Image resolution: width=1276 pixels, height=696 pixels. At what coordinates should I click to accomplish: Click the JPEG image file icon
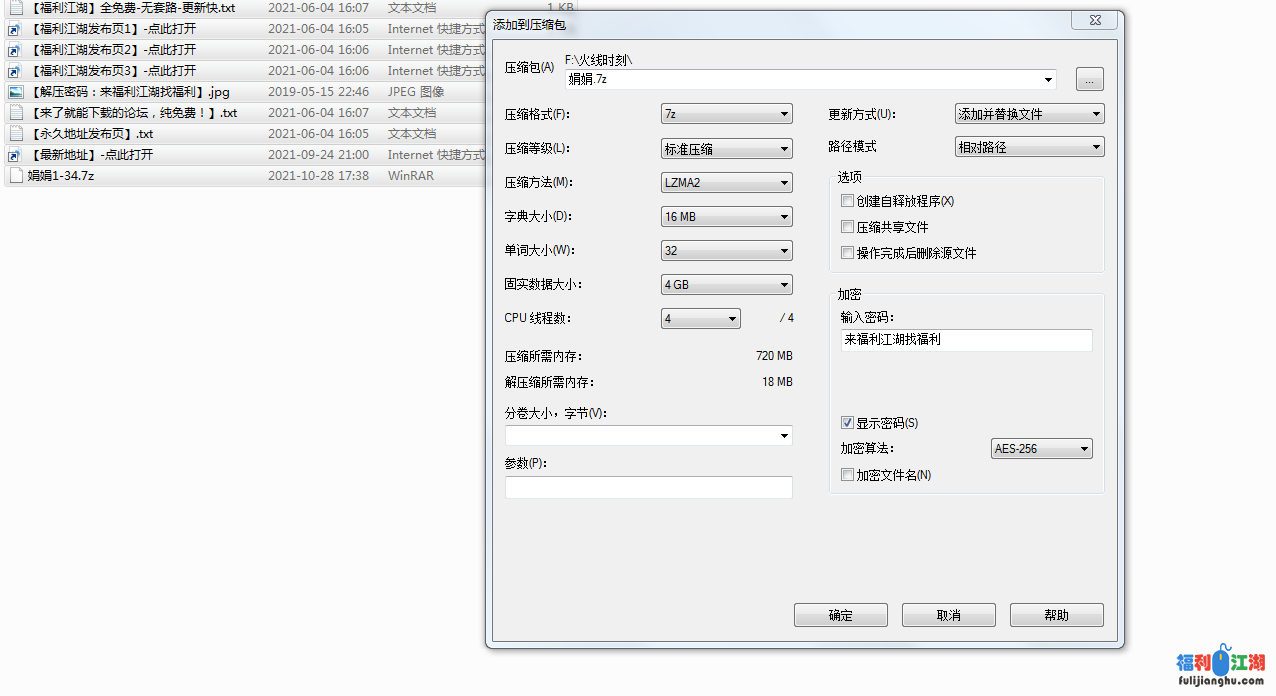(x=16, y=92)
